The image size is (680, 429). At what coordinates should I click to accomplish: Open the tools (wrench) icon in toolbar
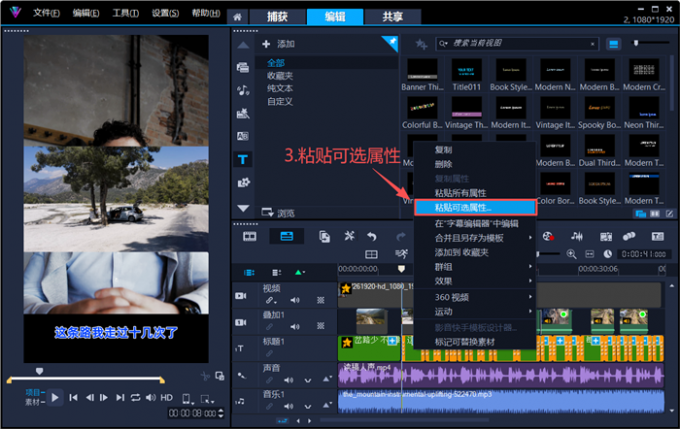tap(349, 236)
